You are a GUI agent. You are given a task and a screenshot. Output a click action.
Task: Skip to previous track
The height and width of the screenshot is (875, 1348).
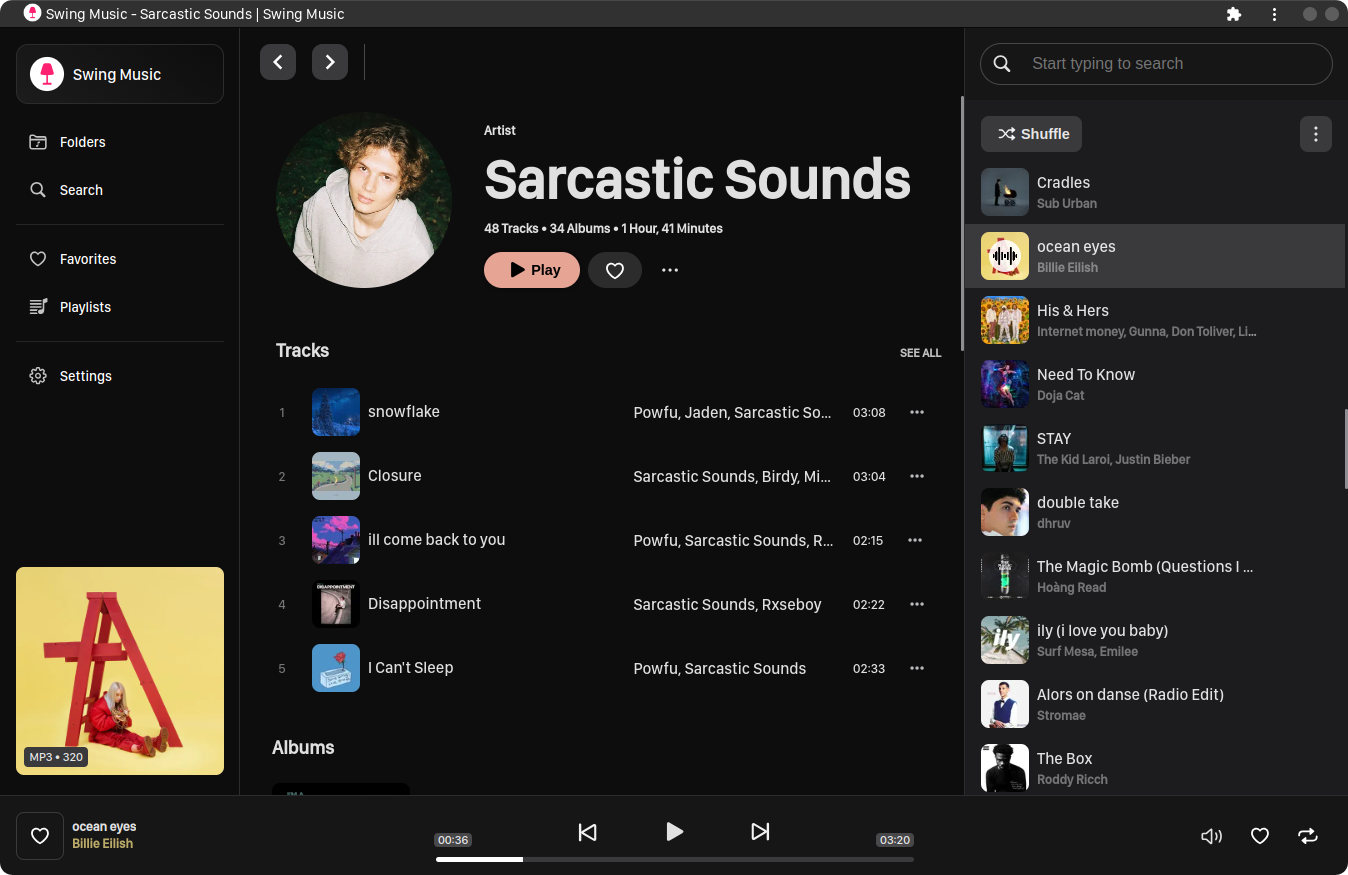[588, 832]
